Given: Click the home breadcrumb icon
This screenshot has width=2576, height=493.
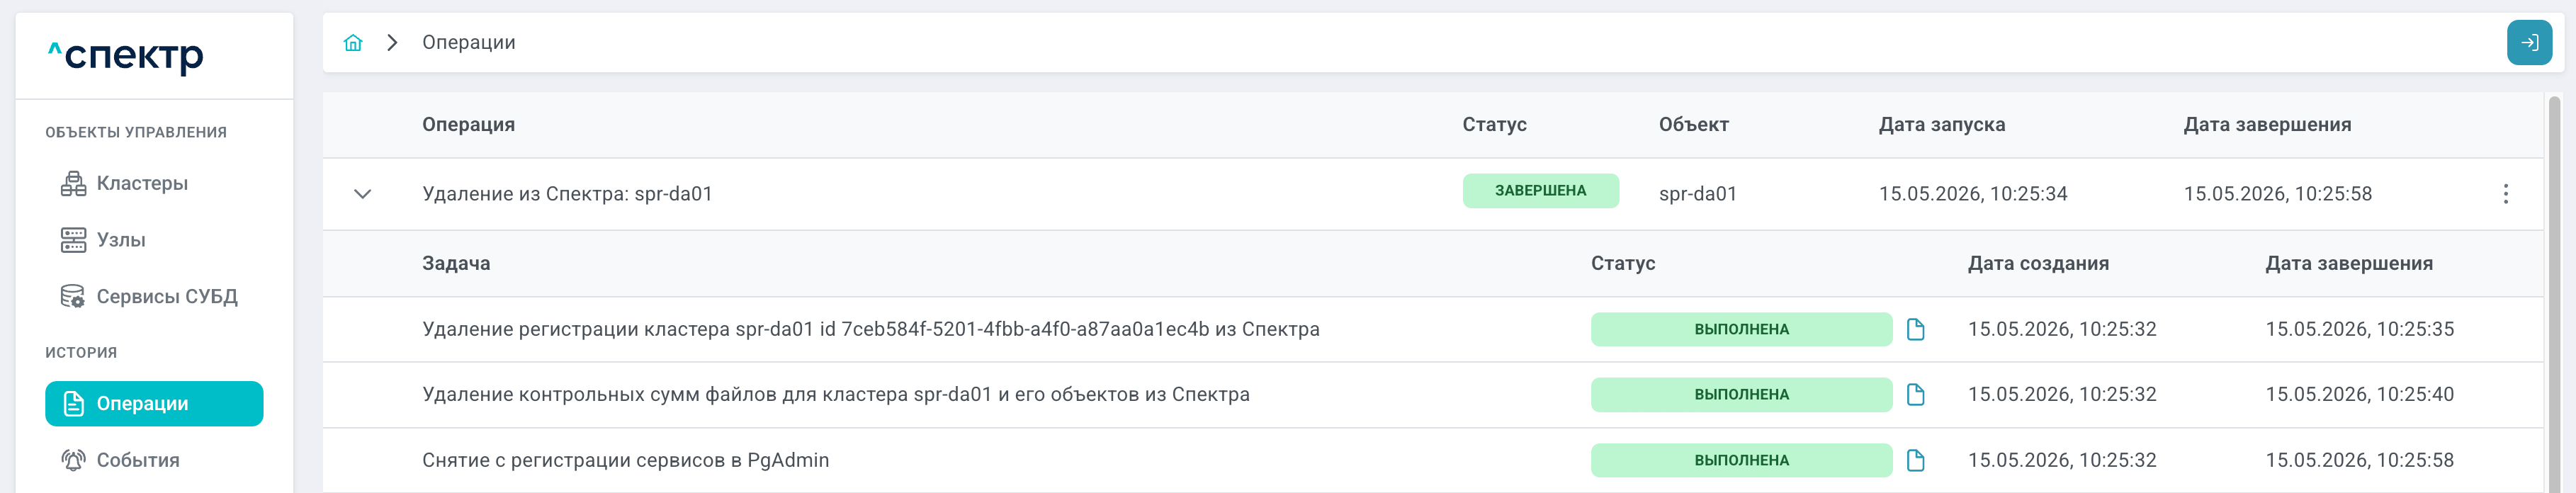Looking at the screenshot, I should (x=353, y=43).
